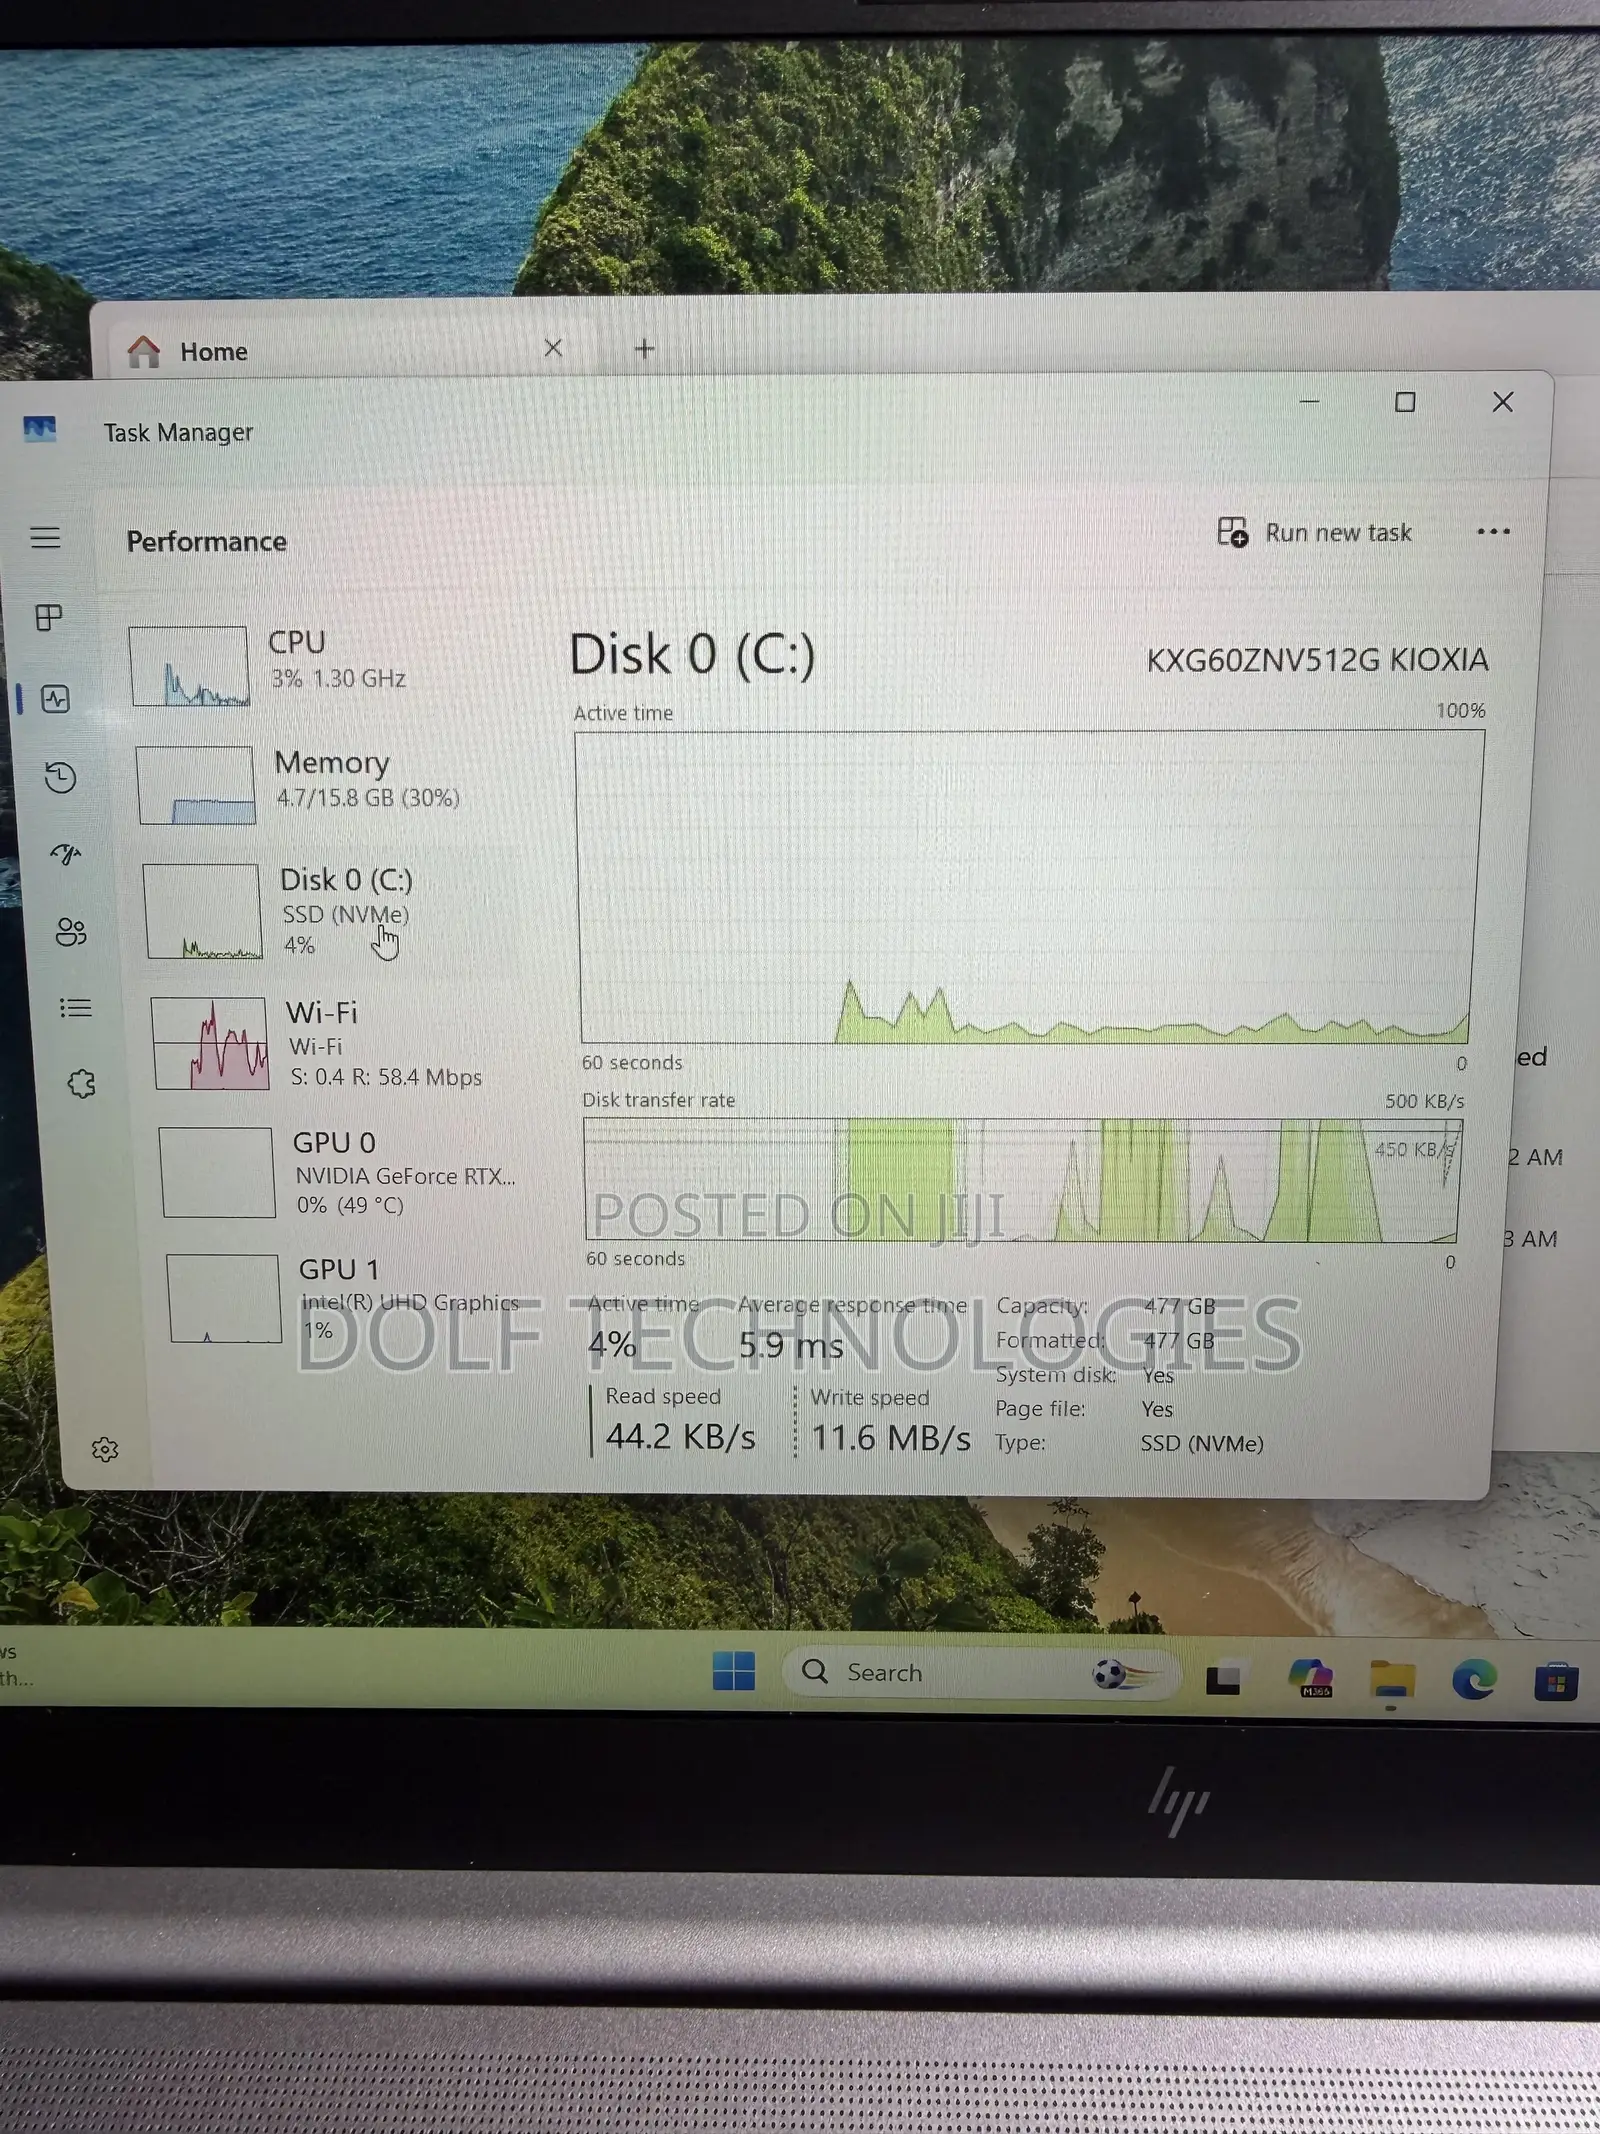Click the KXG60ZNV512G KIOXIA disk model text
This screenshot has width=1600, height=2134.
[1317, 660]
